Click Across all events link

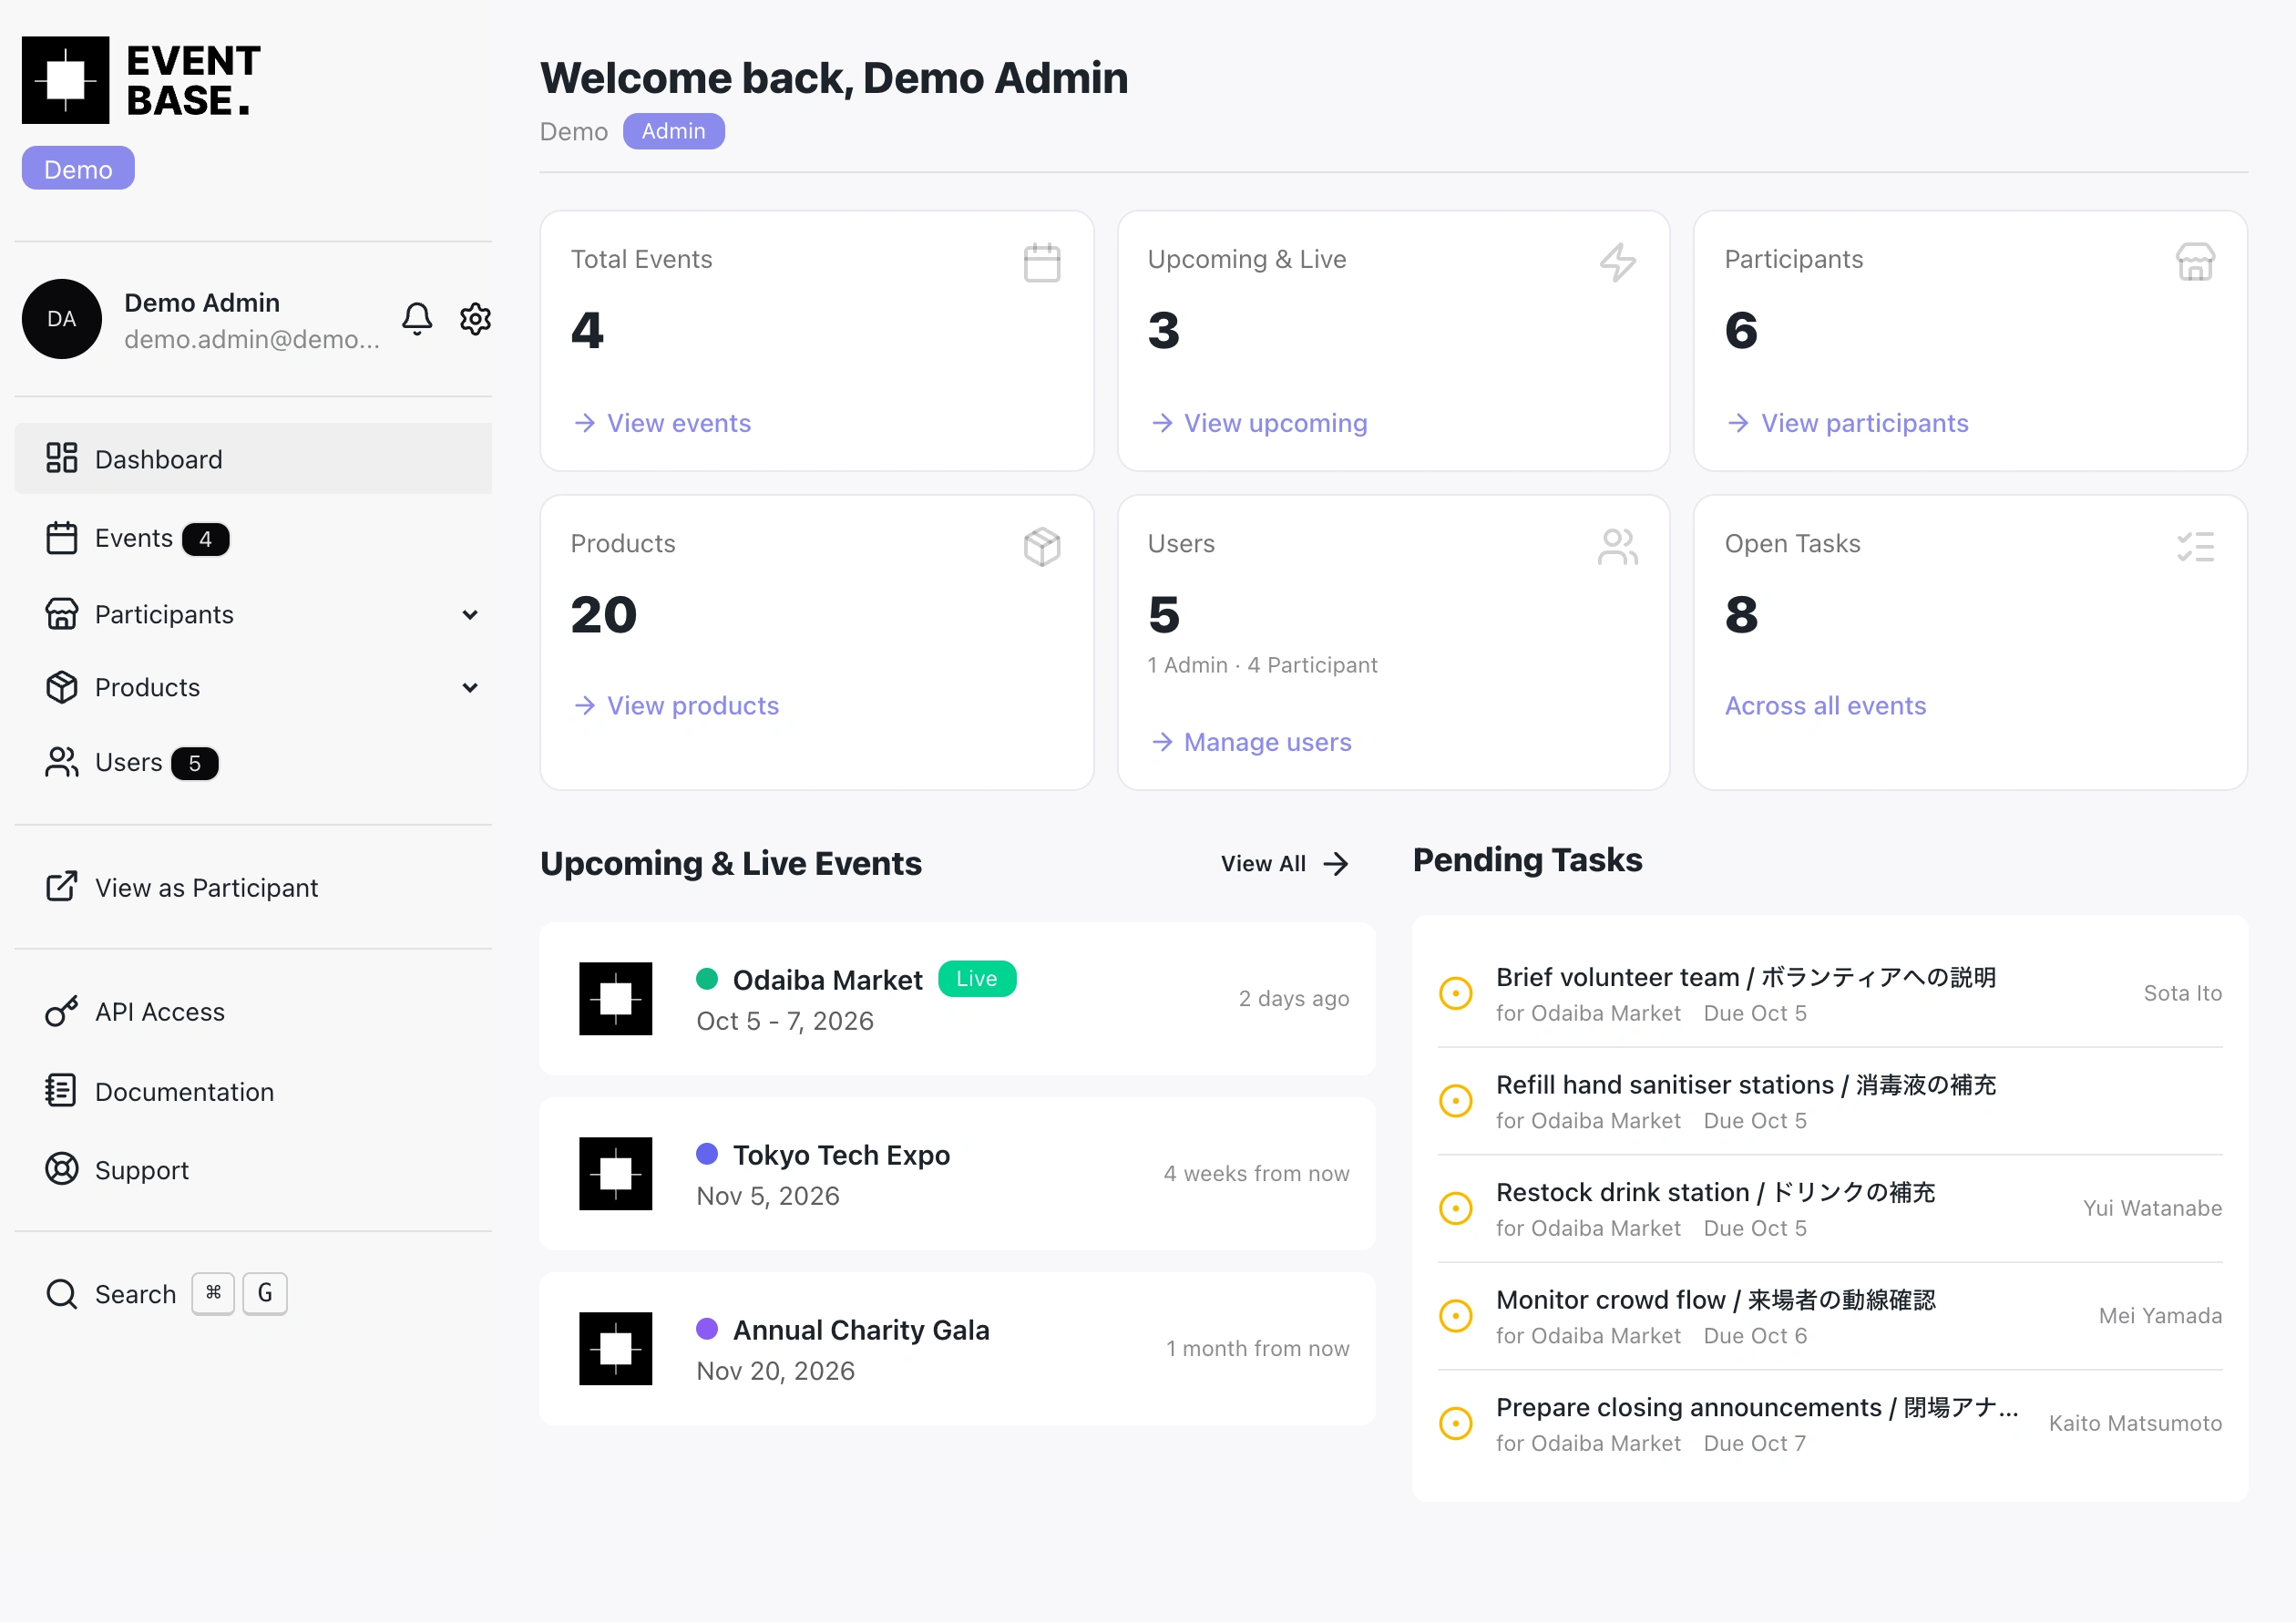pos(1826,706)
